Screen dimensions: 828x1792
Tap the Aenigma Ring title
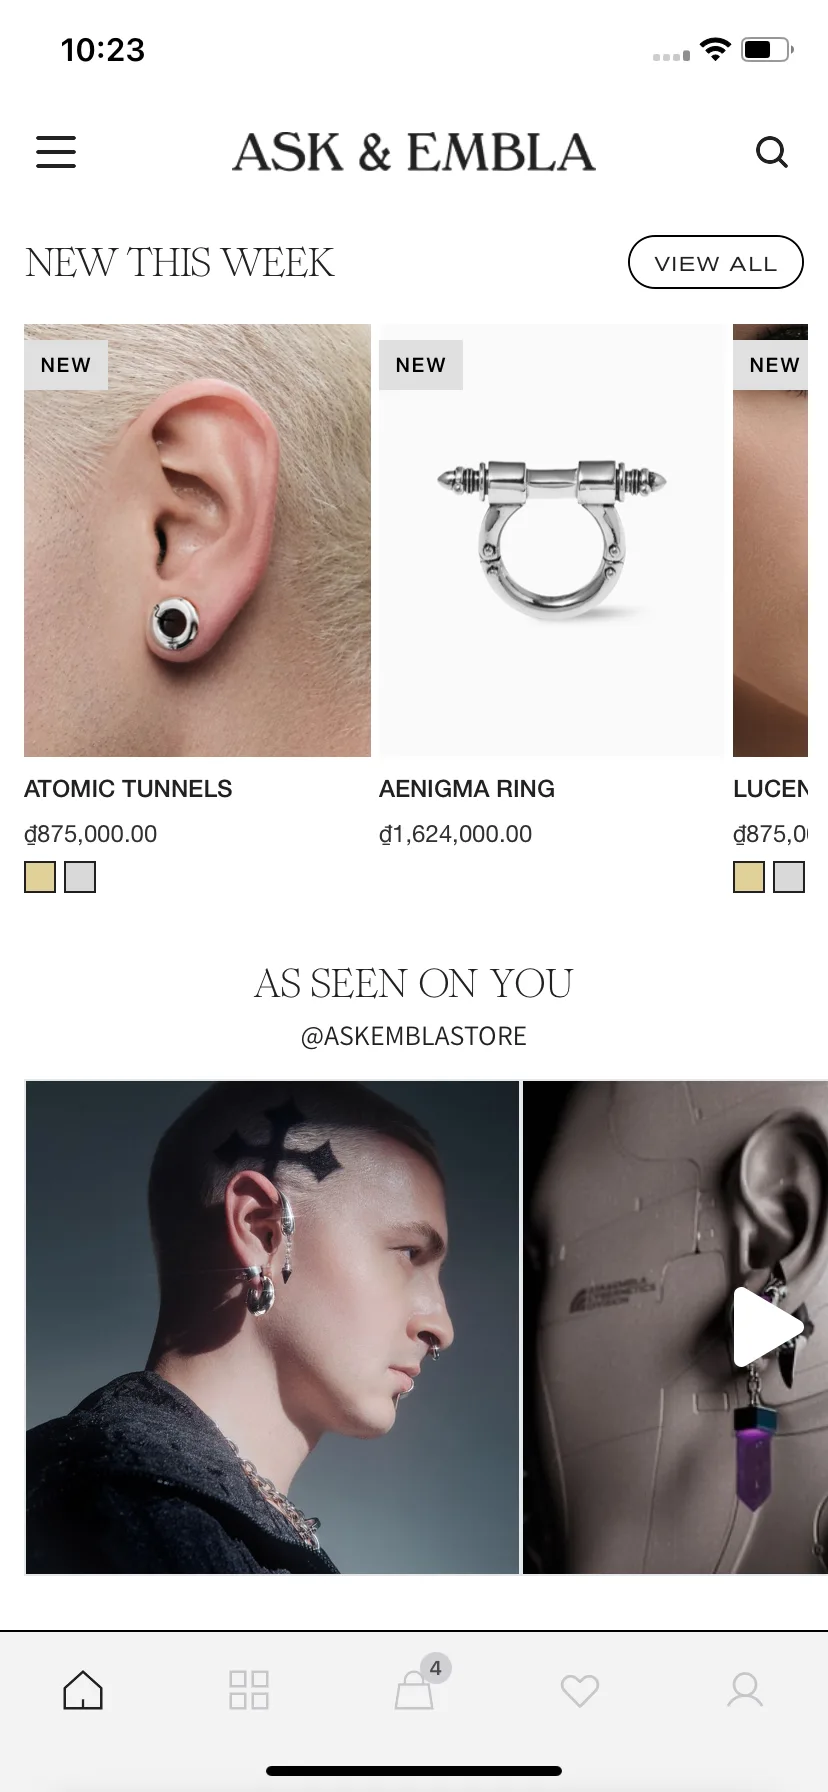click(x=467, y=789)
